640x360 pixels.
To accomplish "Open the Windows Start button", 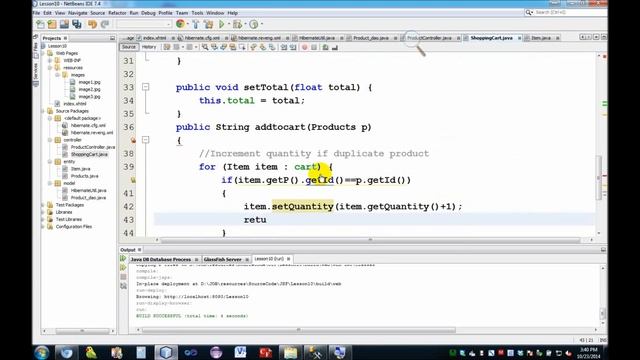I will [42, 352].
